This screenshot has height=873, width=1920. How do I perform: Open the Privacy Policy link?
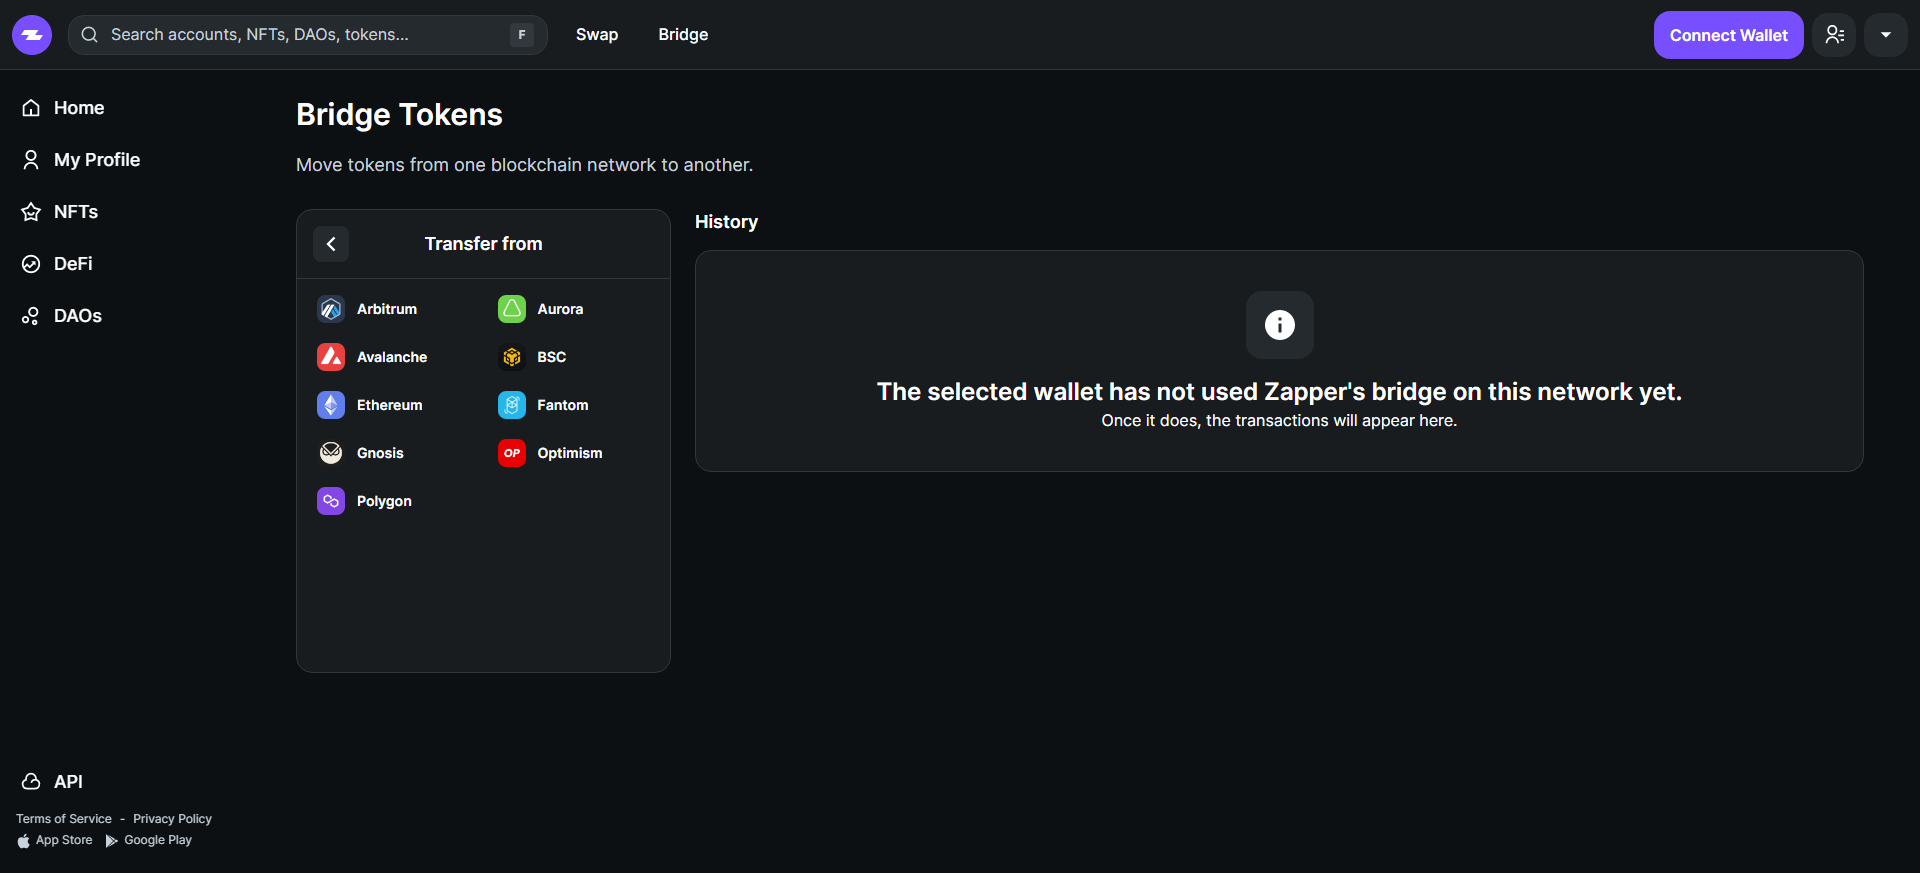(172, 819)
